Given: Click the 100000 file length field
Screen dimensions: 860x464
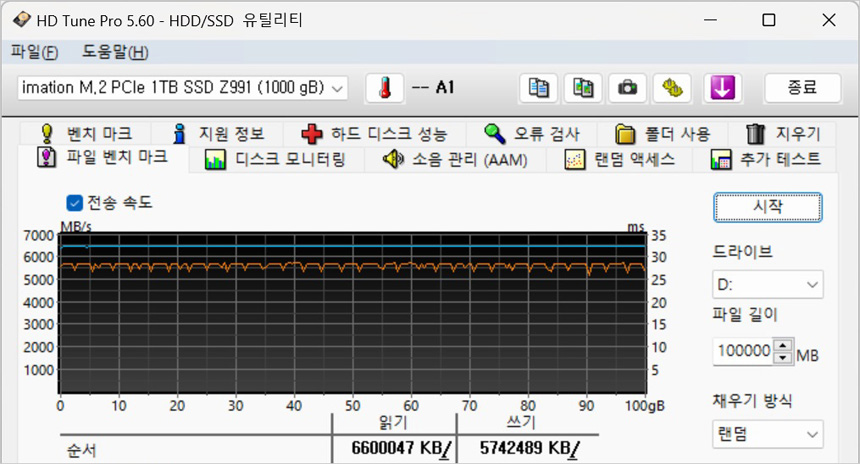Looking at the screenshot, I should pyautogui.click(x=744, y=351).
